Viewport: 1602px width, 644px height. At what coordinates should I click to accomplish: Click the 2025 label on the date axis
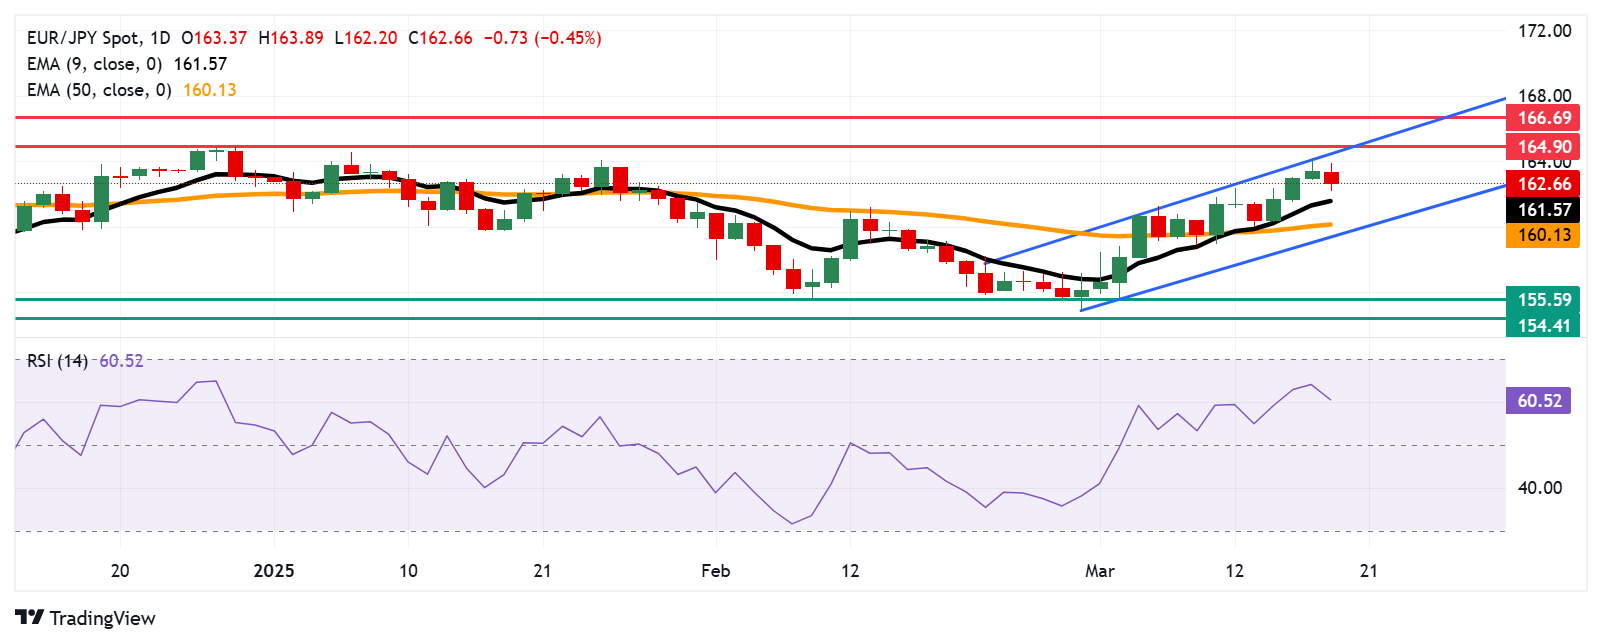tap(274, 571)
